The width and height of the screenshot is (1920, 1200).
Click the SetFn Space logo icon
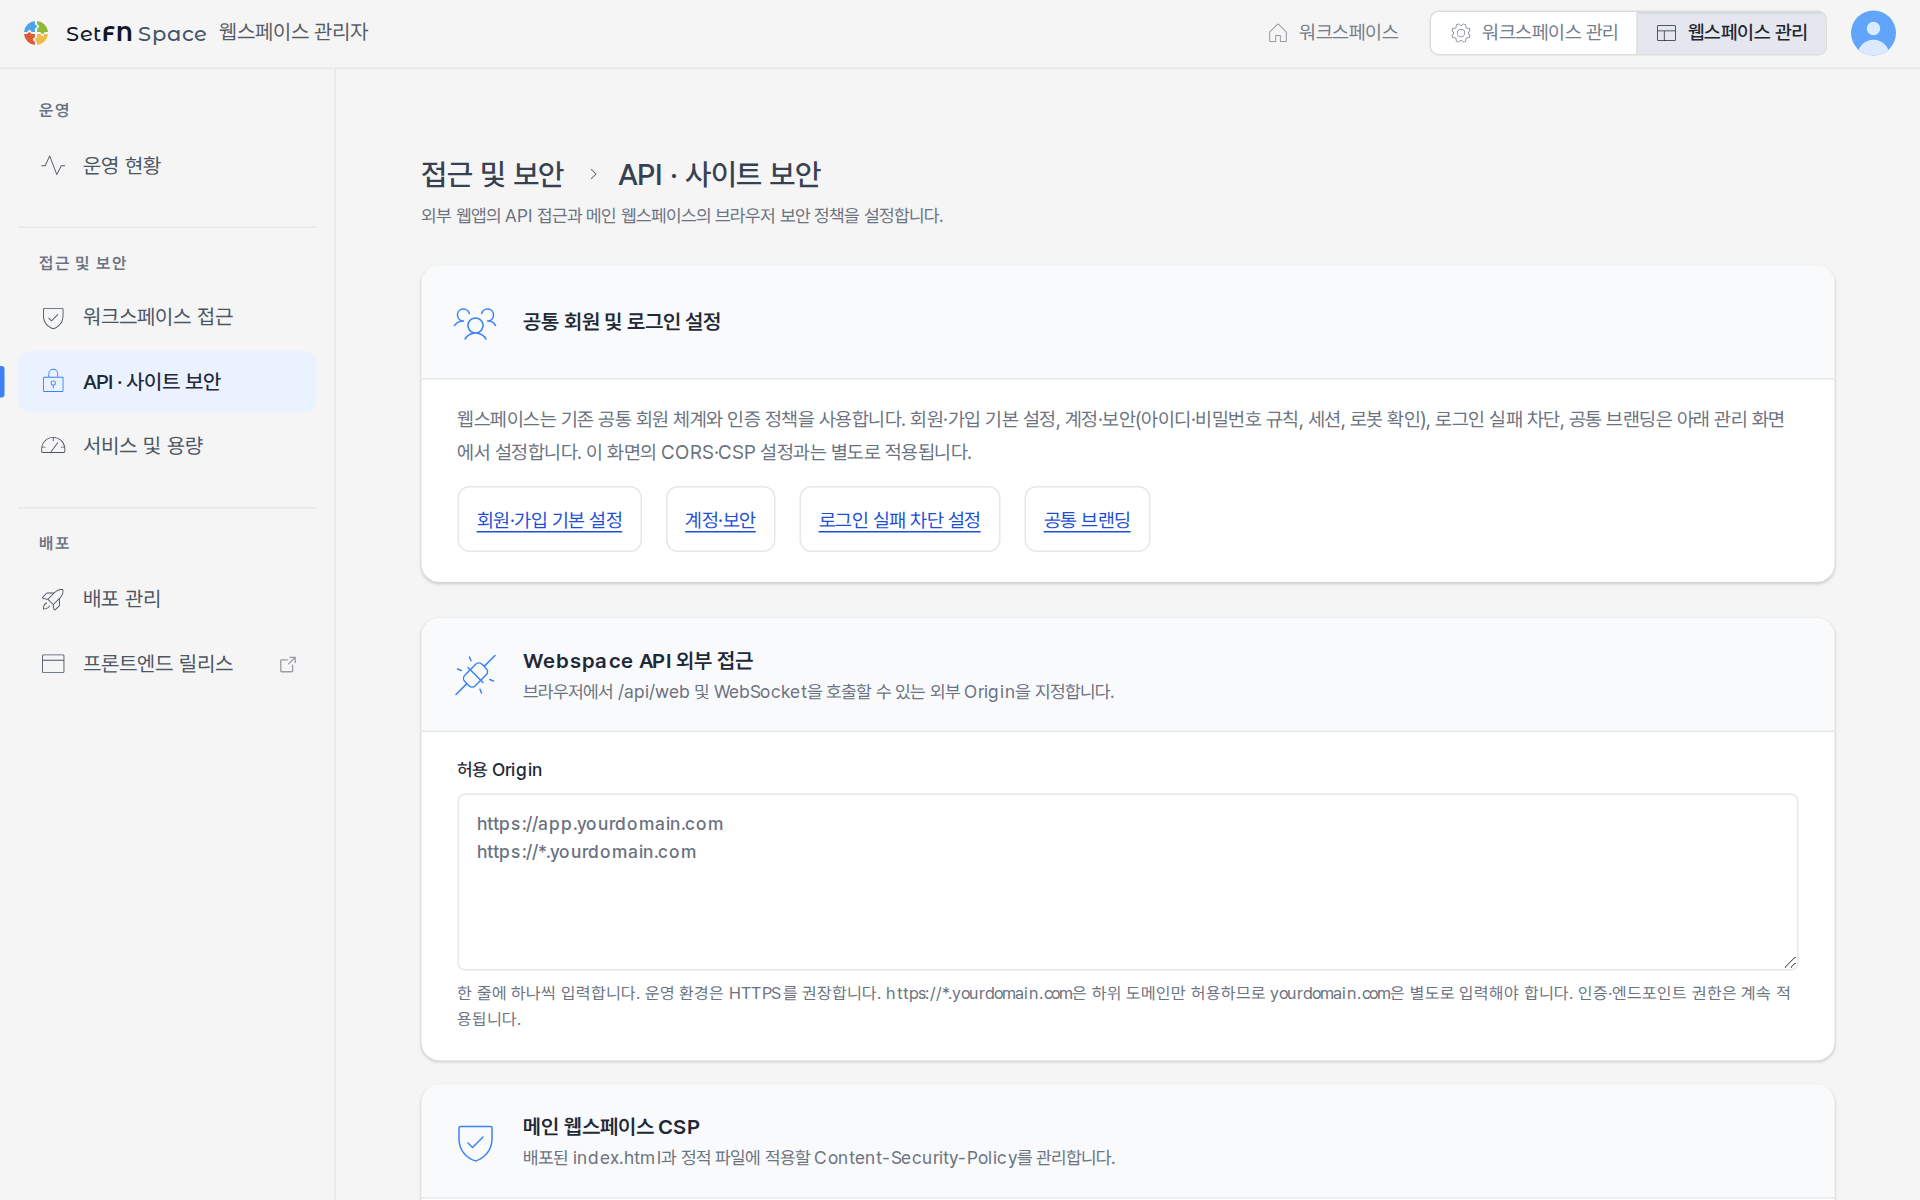(36, 33)
